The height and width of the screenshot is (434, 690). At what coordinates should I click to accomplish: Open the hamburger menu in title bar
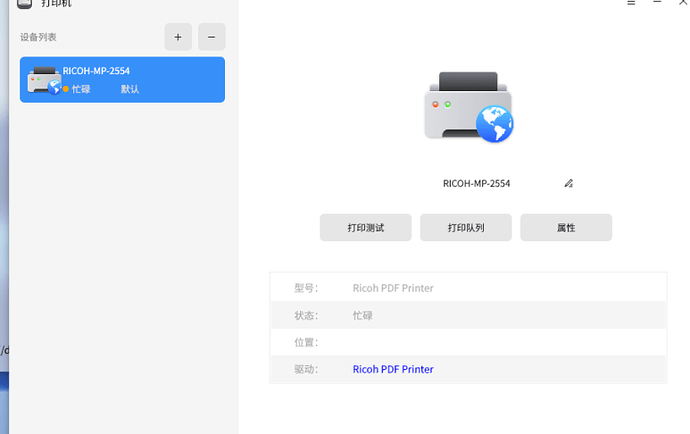tap(631, 3)
